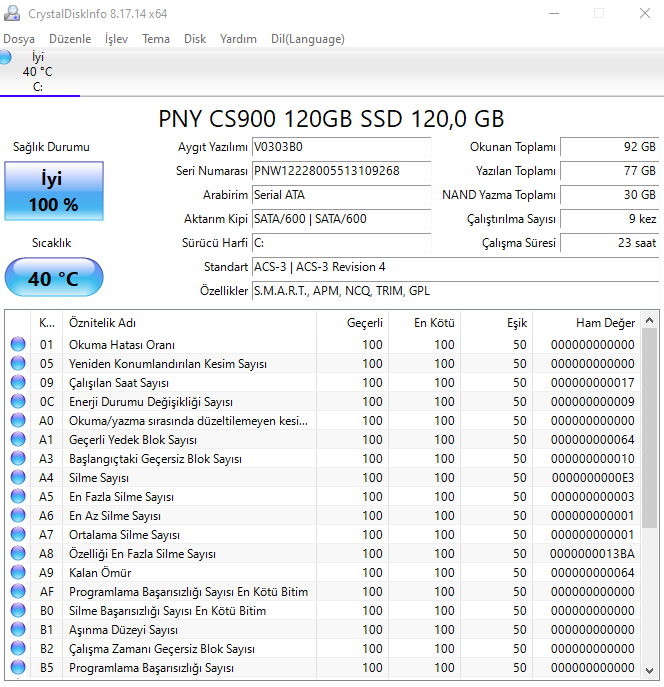Click status orb for En Fazla Silme Sayısı (A5)

pyautogui.click(x=18, y=496)
